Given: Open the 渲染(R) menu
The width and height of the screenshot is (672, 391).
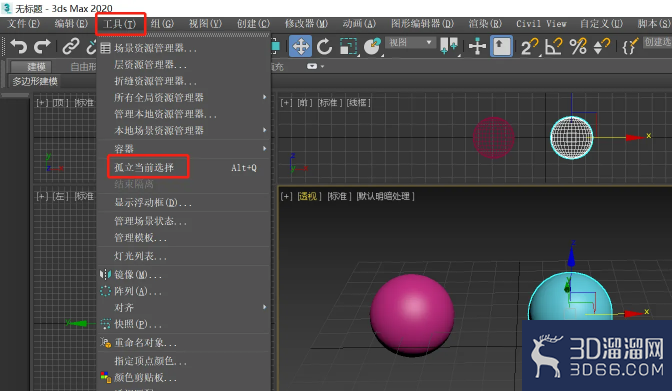Looking at the screenshot, I should 485,24.
